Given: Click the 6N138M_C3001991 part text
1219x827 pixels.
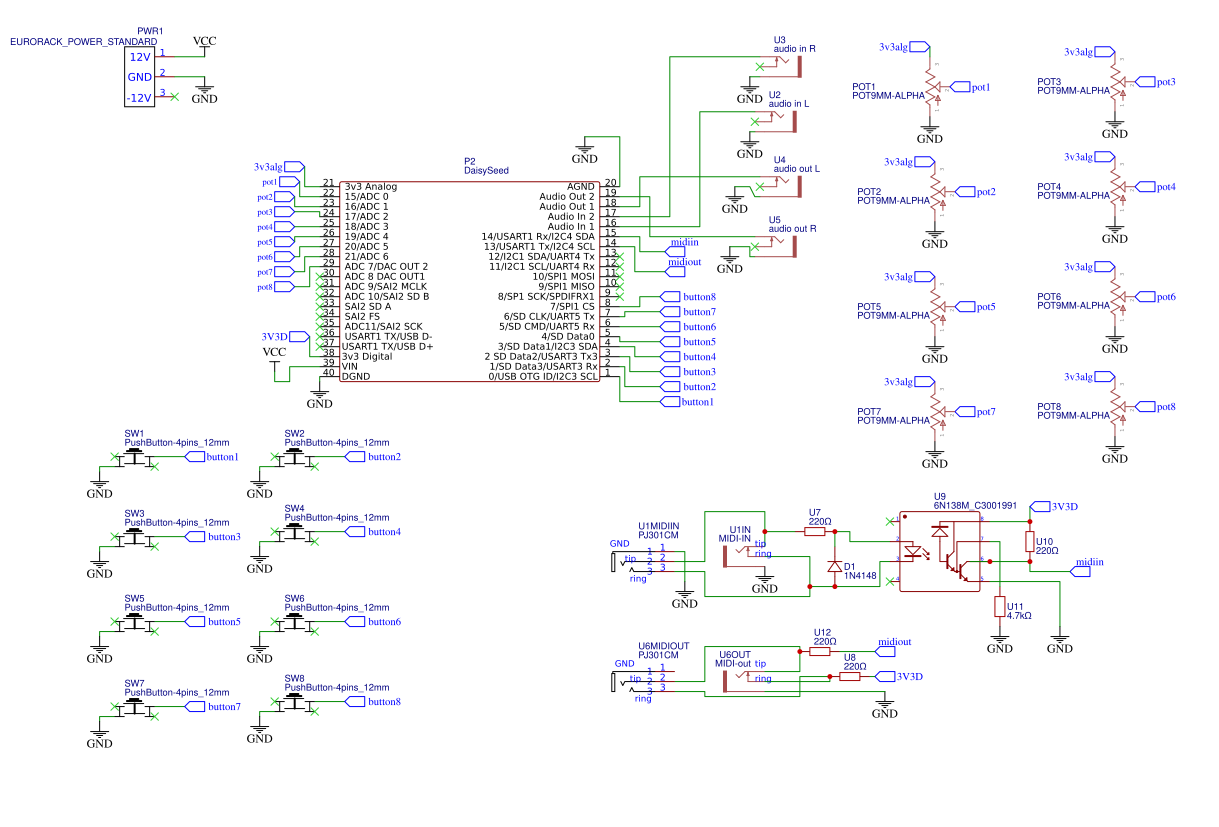Looking at the screenshot, I should [975, 506].
